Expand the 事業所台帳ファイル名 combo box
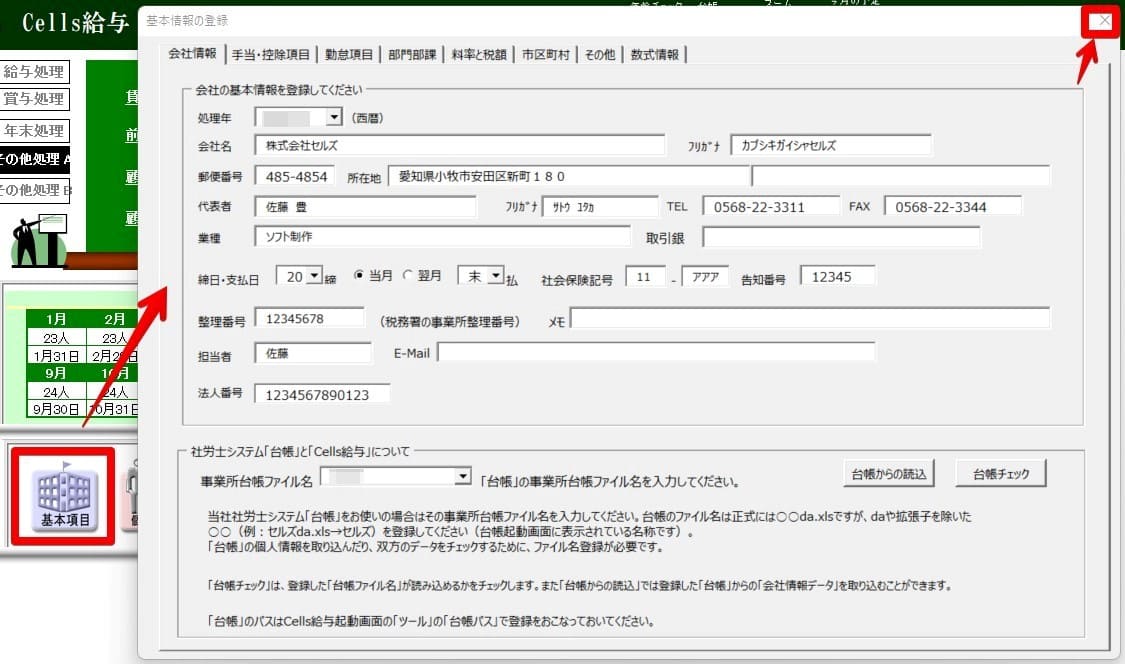 click(462, 477)
